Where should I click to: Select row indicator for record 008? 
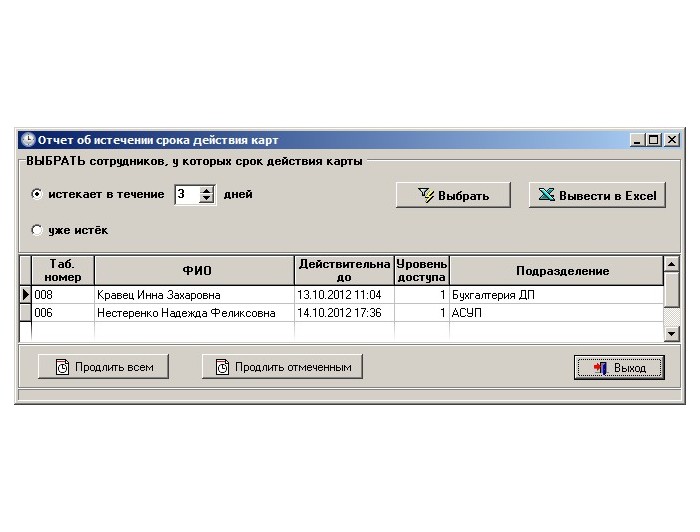click(25, 295)
